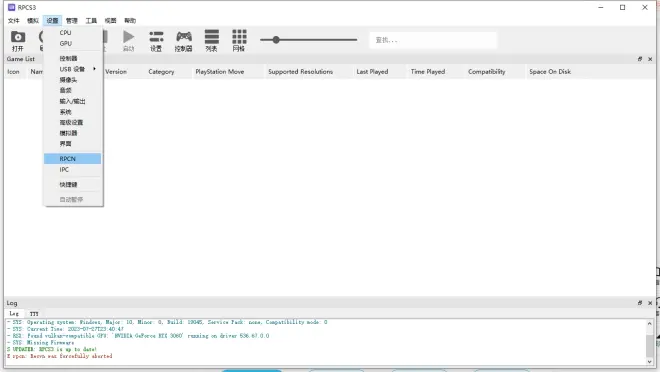The width and height of the screenshot is (660, 372).
Task: Sort by the Version column header
Action: pyautogui.click(x=116, y=72)
